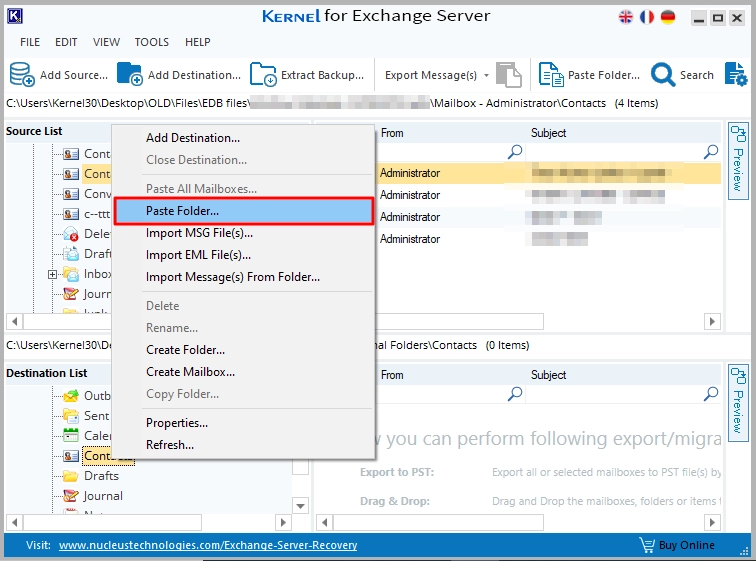Click the copy messages icon in toolbar
Viewport: 756px width, 561px height.
[509, 75]
